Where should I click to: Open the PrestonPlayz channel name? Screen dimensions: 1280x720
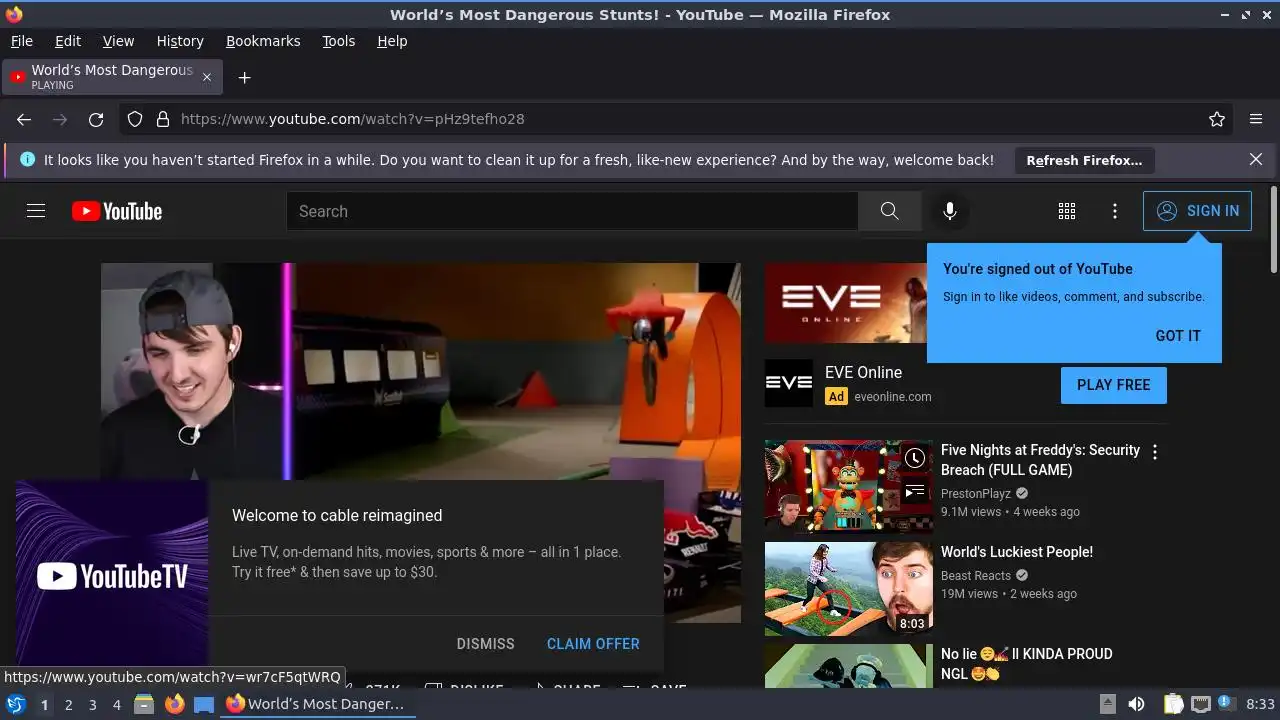click(976, 494)
